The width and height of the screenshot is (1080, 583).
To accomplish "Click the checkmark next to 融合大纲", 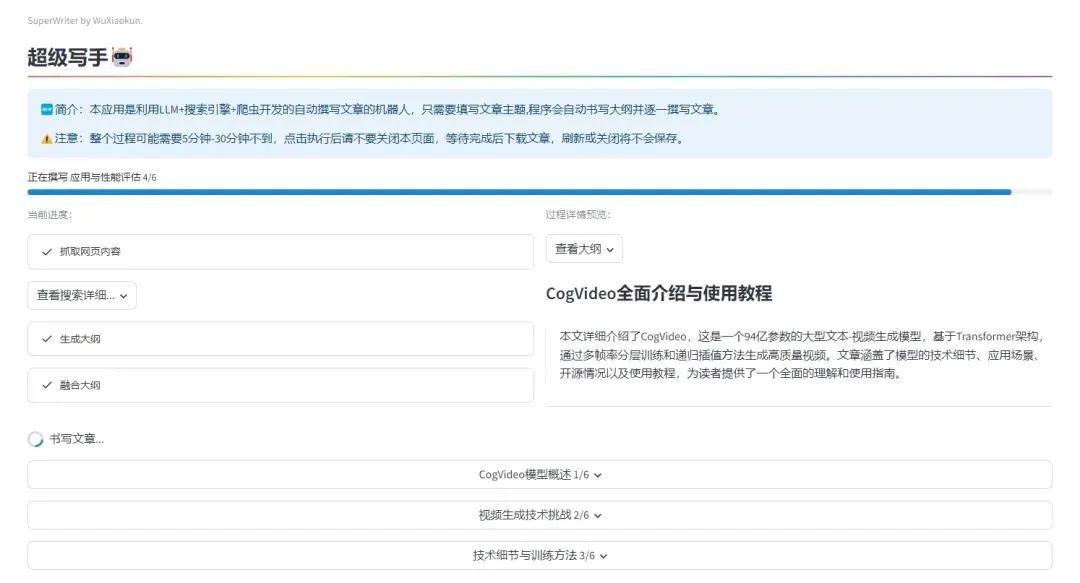I will coord(47,385).
